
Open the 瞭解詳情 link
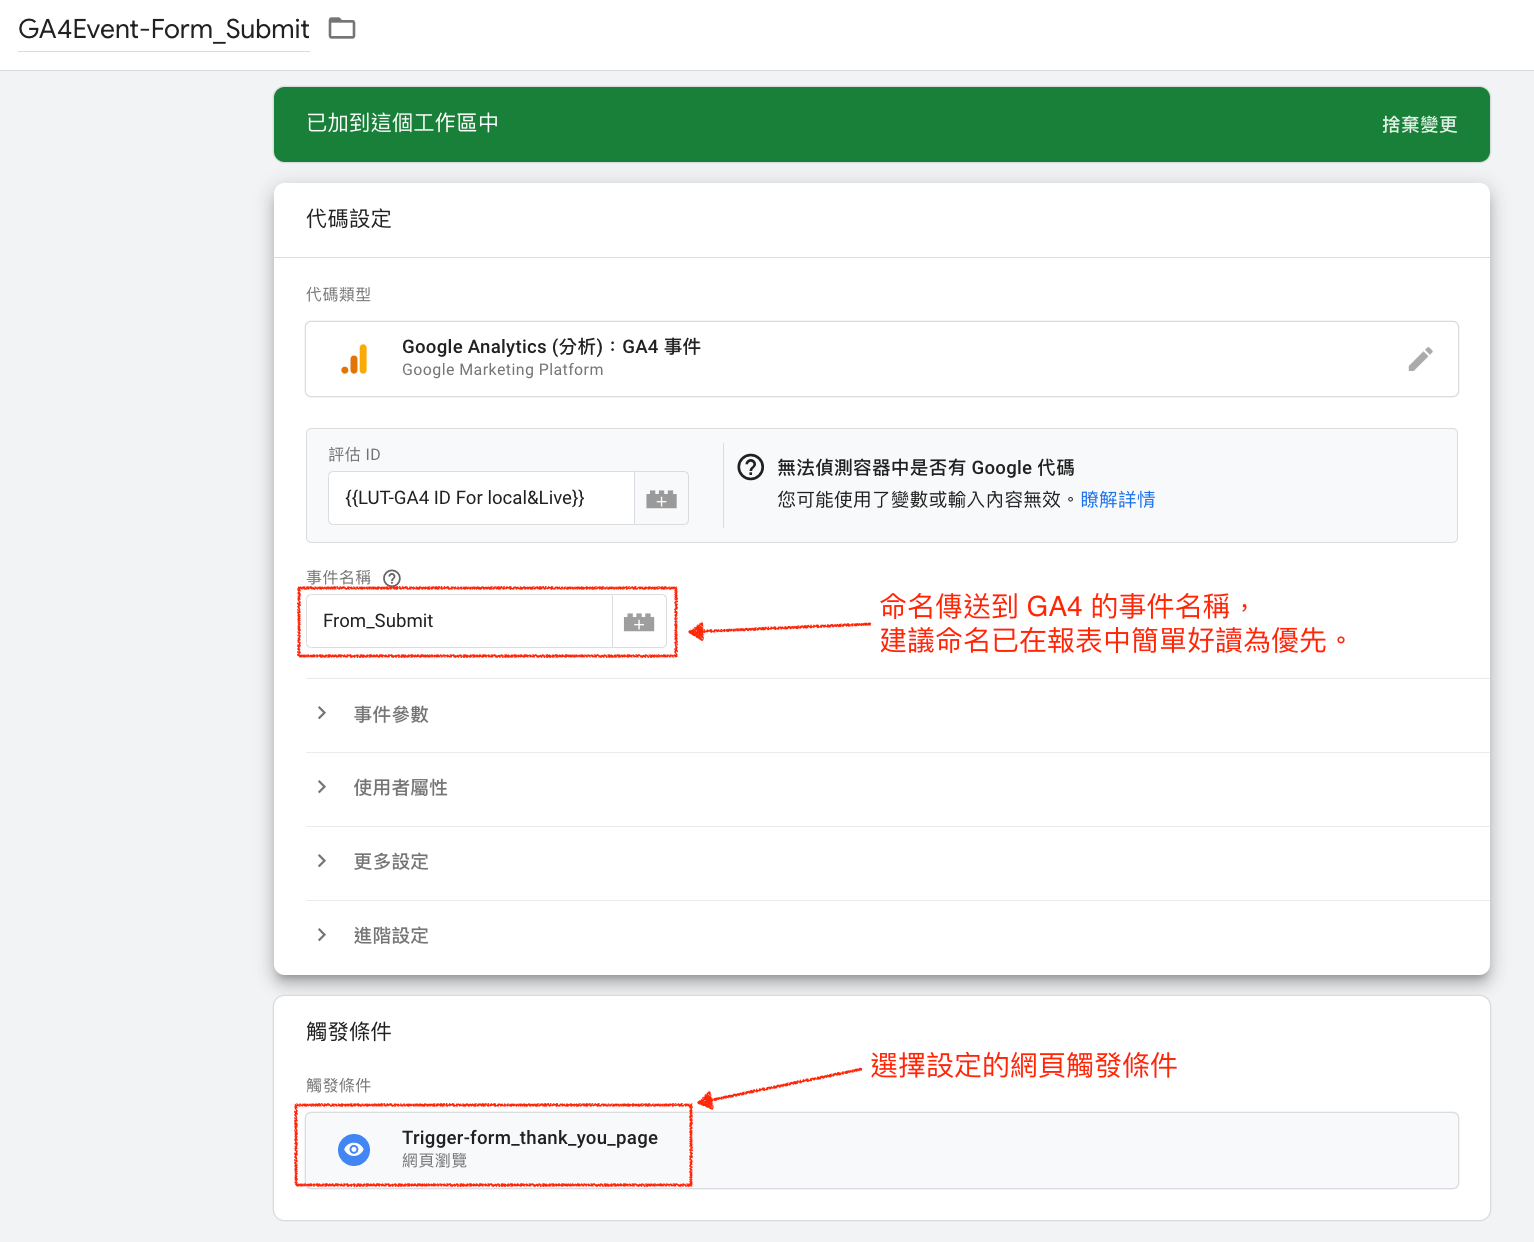click(x=1118, y=499)
